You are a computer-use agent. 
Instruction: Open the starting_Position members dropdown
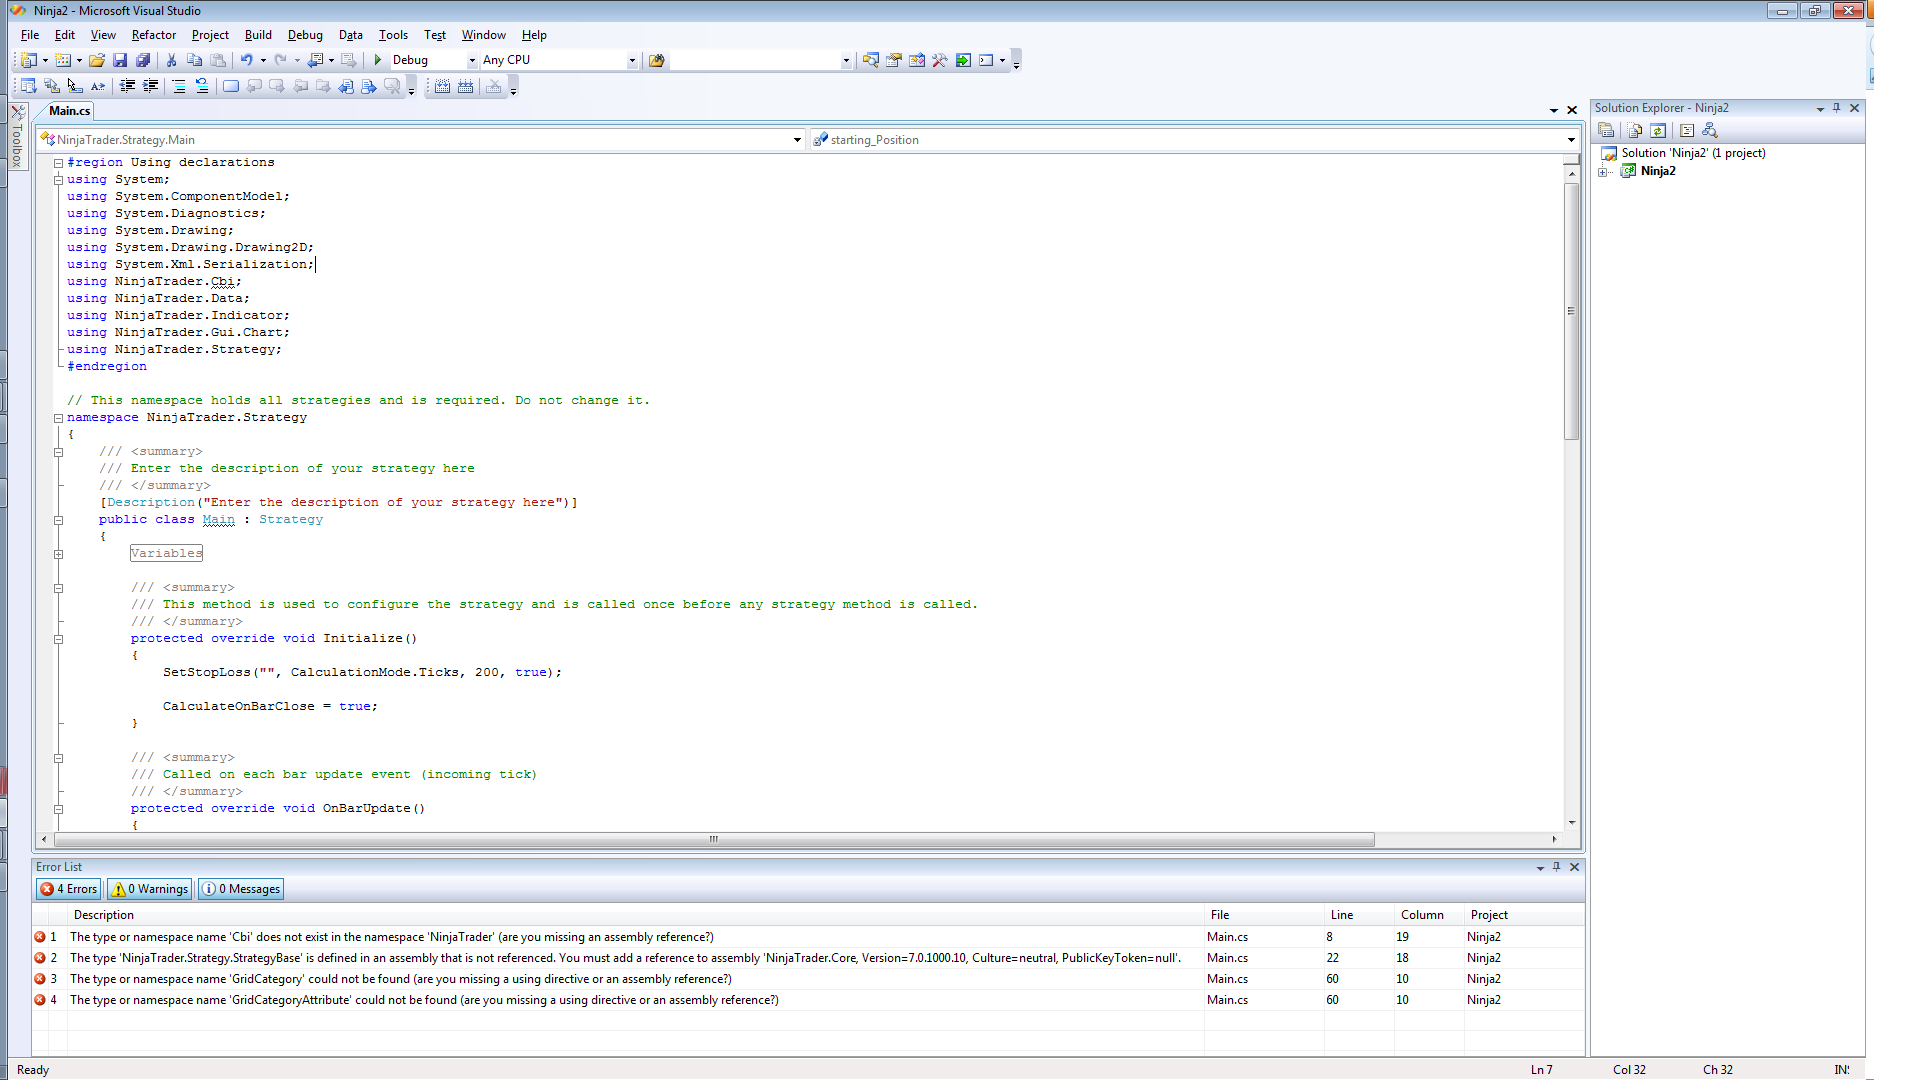tap(1571, 140)
